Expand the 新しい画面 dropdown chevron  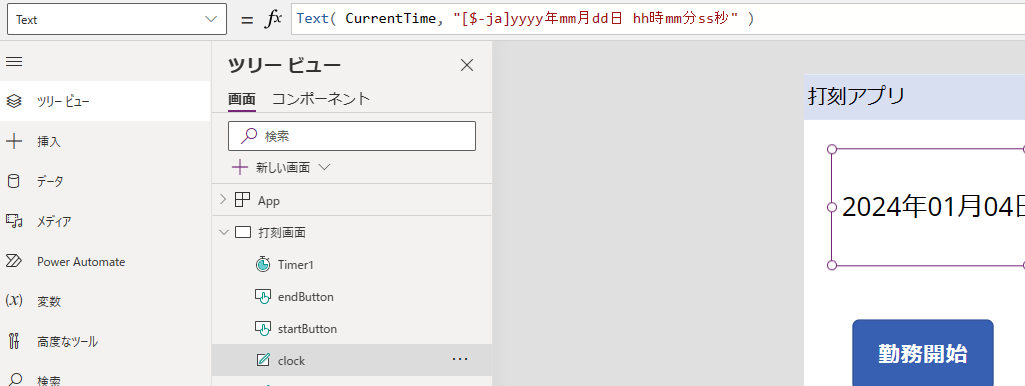pyautogui.click(x=324, y=167)
